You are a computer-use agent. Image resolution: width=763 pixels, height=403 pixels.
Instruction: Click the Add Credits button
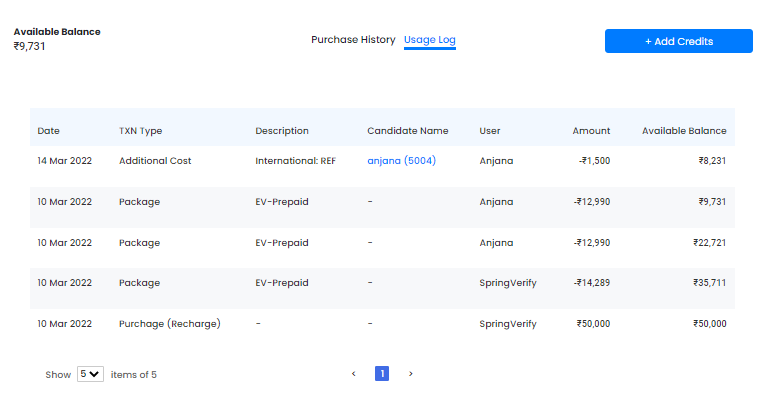(x=679, y=41)
